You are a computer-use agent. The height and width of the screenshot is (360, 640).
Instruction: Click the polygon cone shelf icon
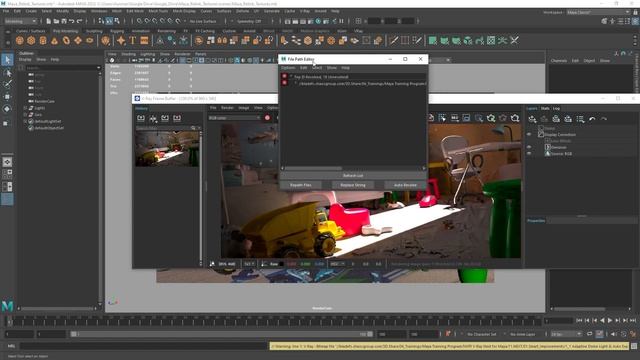tap(54, 40)
